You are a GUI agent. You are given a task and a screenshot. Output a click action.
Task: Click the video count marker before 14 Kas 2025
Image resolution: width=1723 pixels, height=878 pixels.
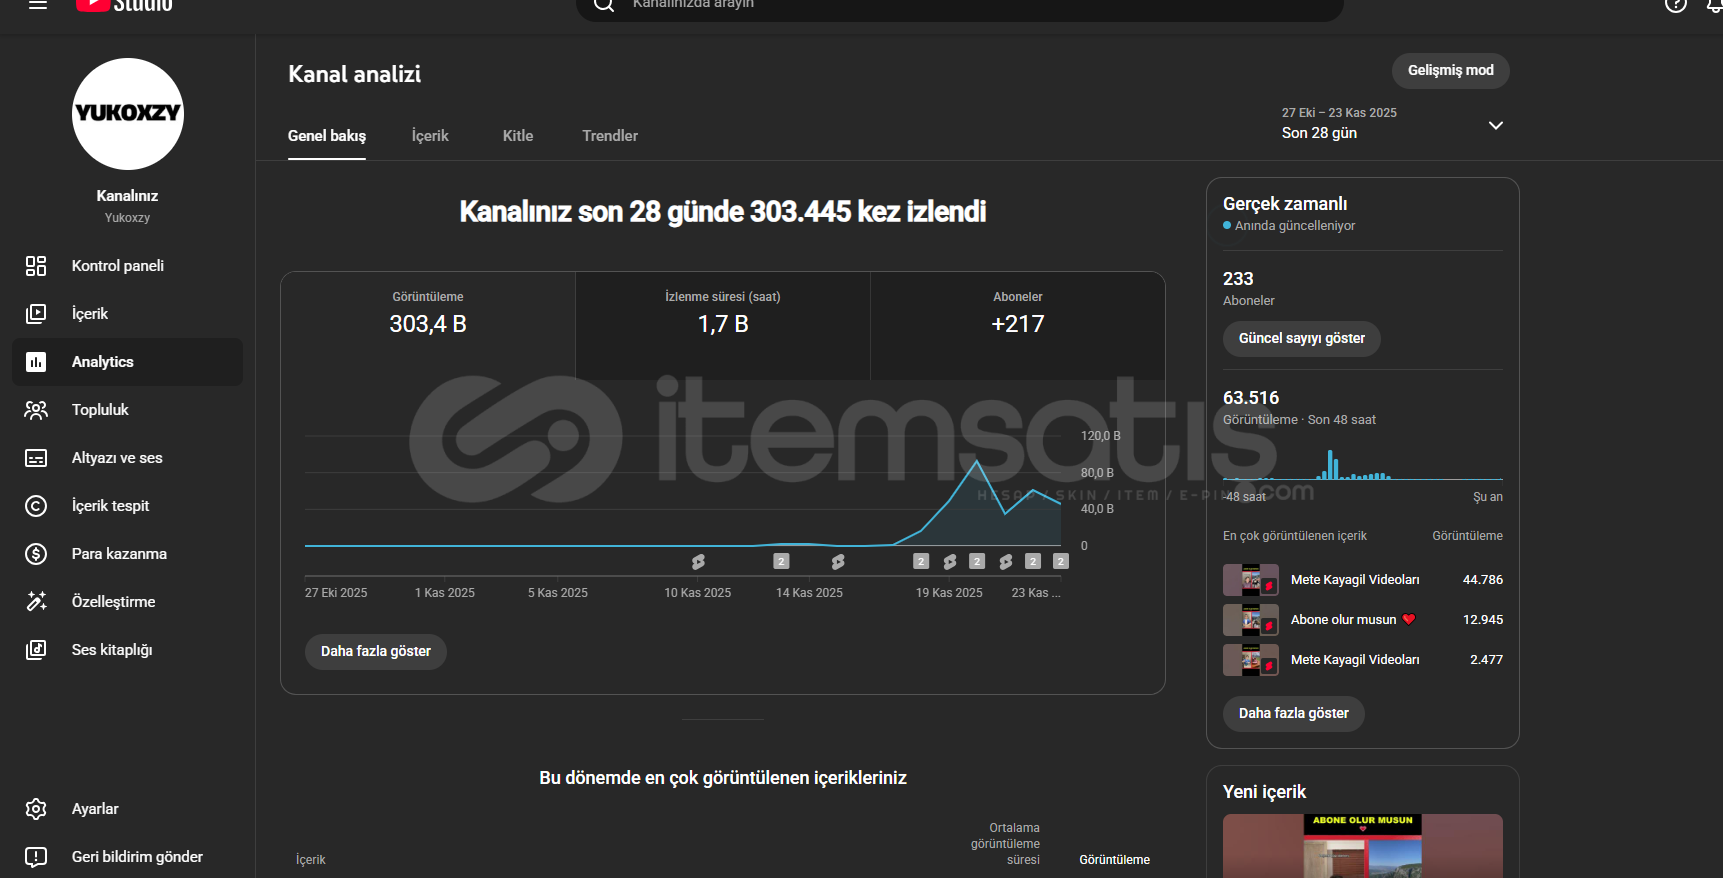pyautogui.click(x=782, y=562)
